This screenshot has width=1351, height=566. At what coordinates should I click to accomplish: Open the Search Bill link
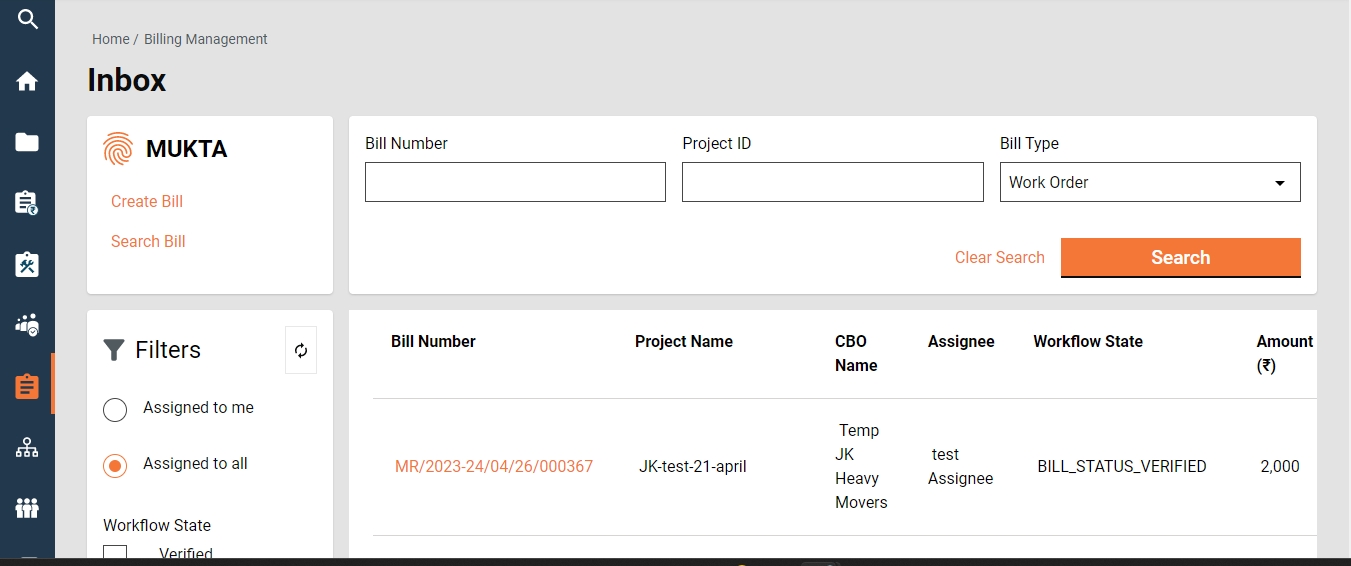pyautogui.click(x=148, y=241)
